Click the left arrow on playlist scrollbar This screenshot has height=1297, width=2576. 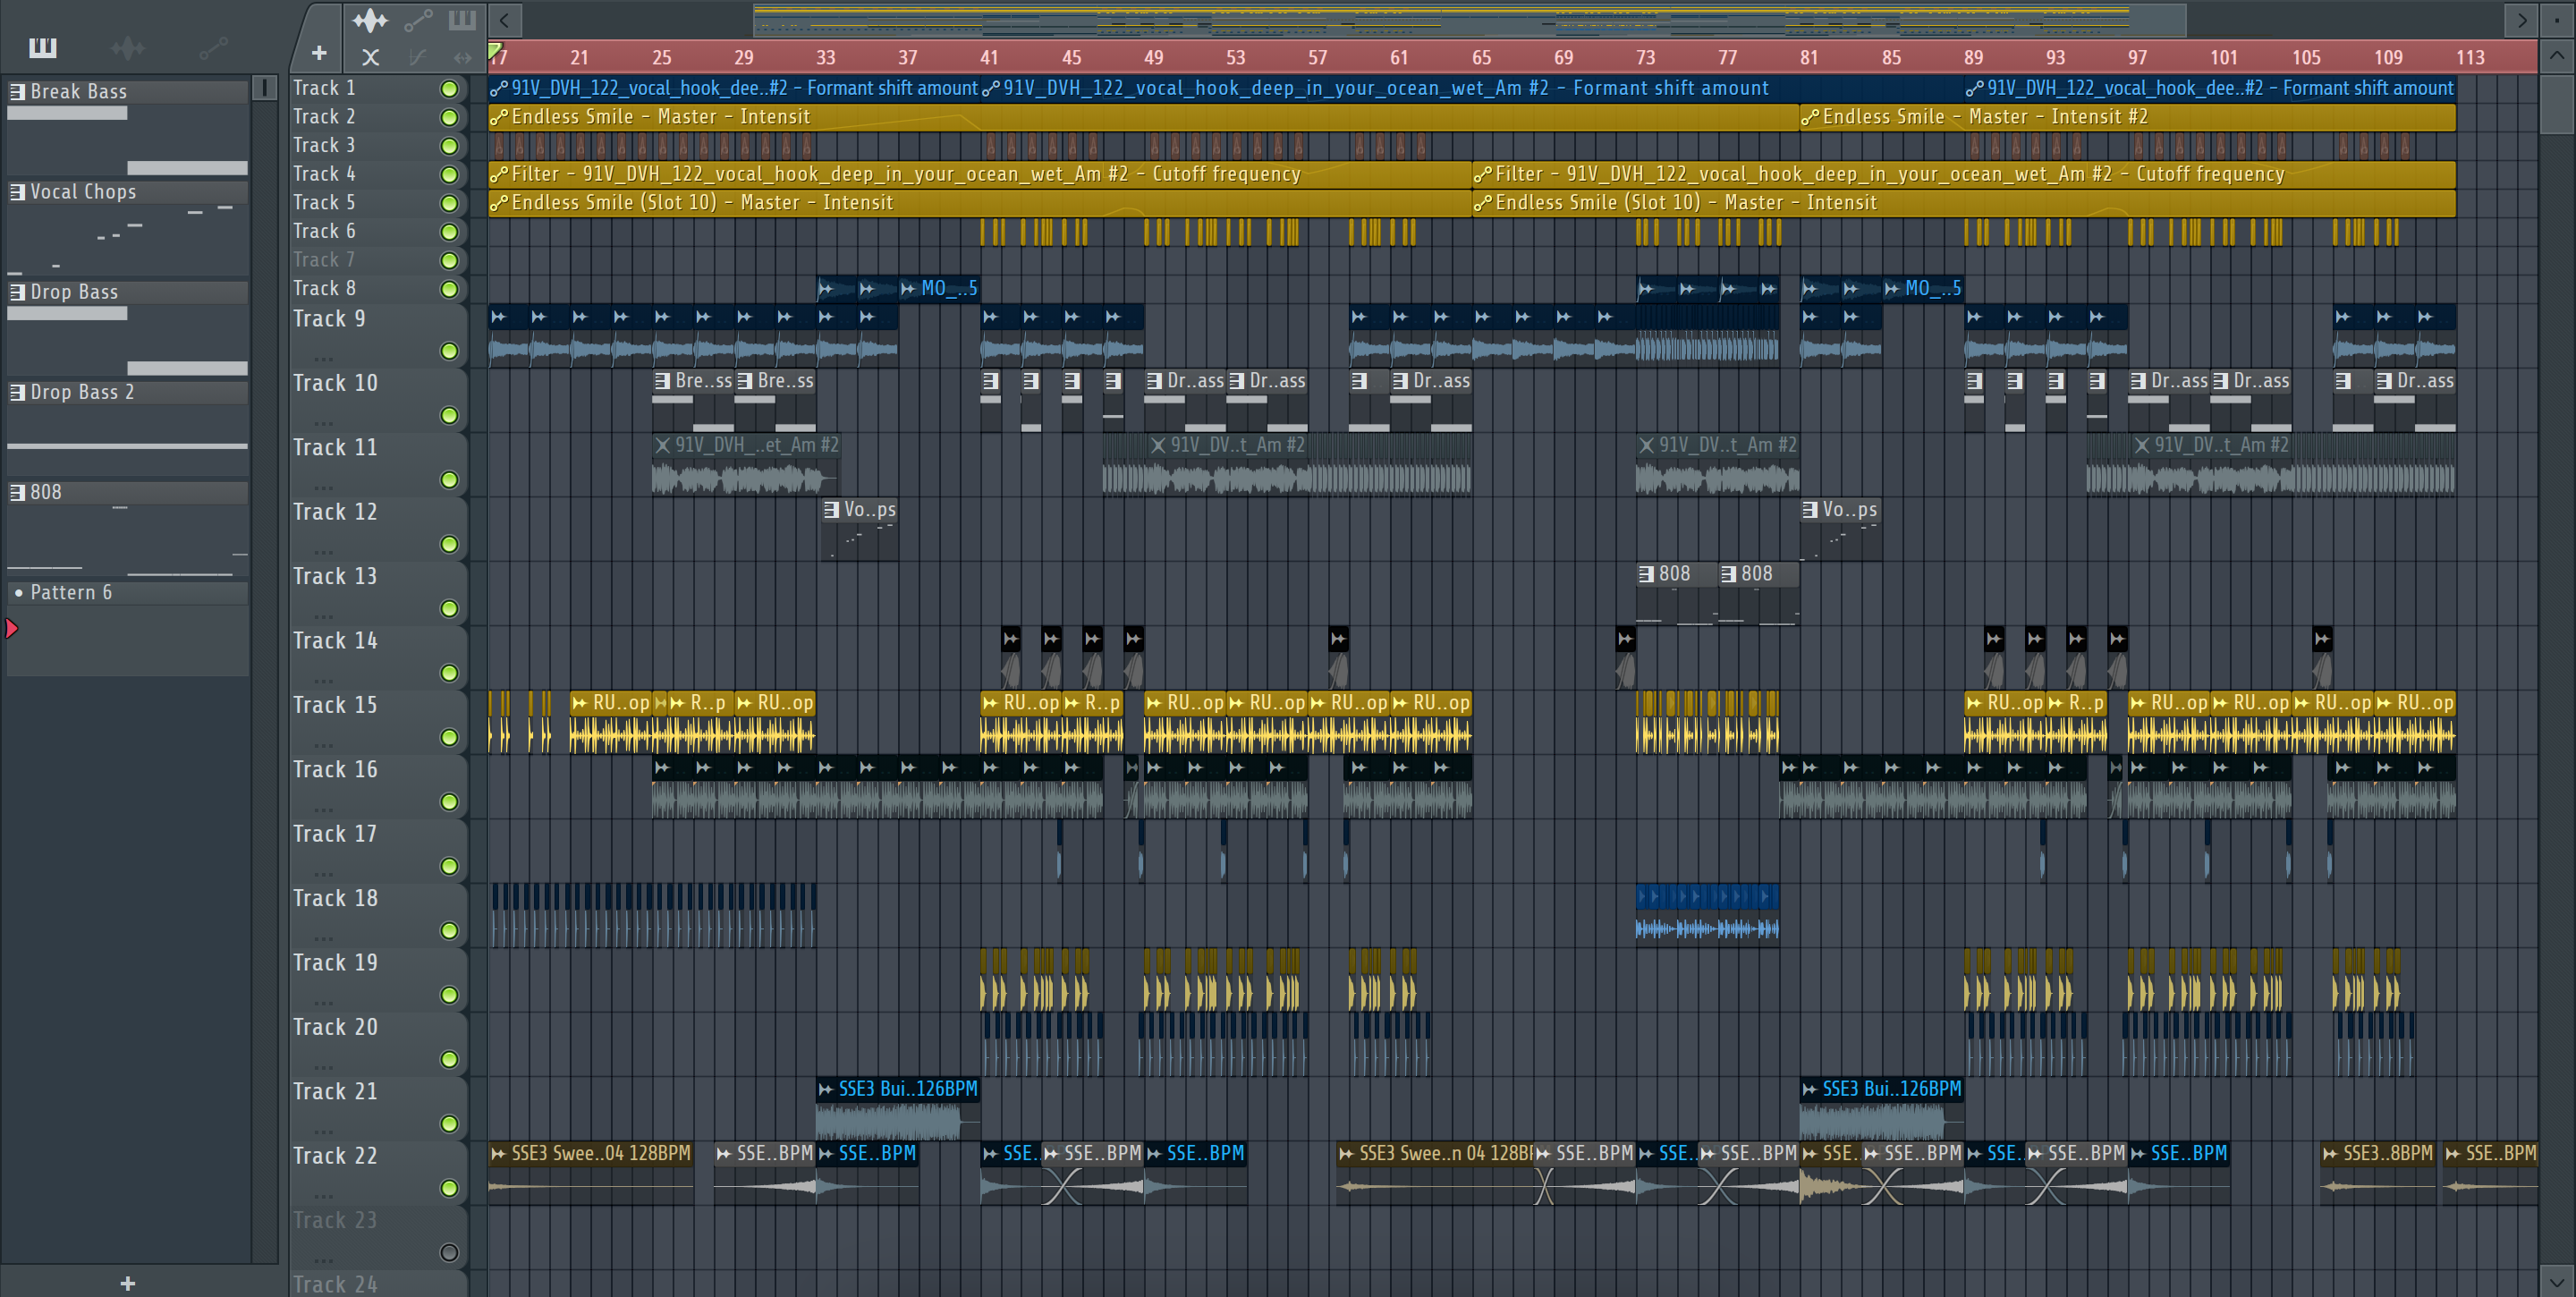(x=505, y=19)
